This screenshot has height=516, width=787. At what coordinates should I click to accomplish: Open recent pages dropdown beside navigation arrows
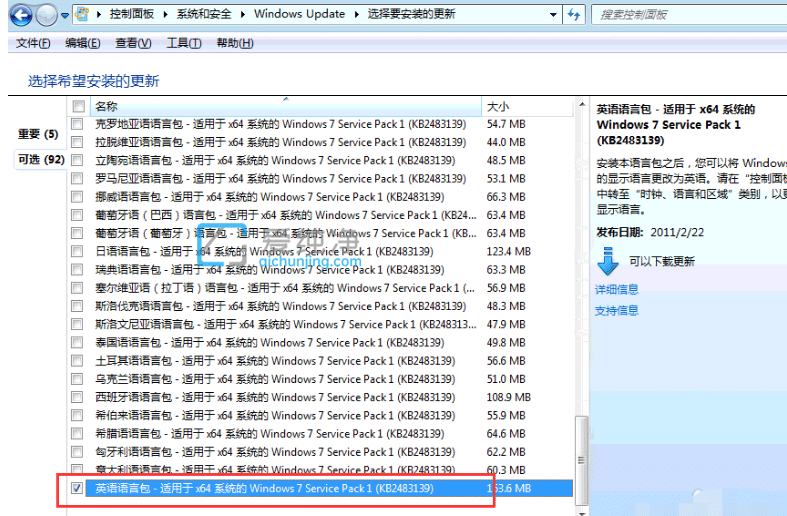[65, 16]
